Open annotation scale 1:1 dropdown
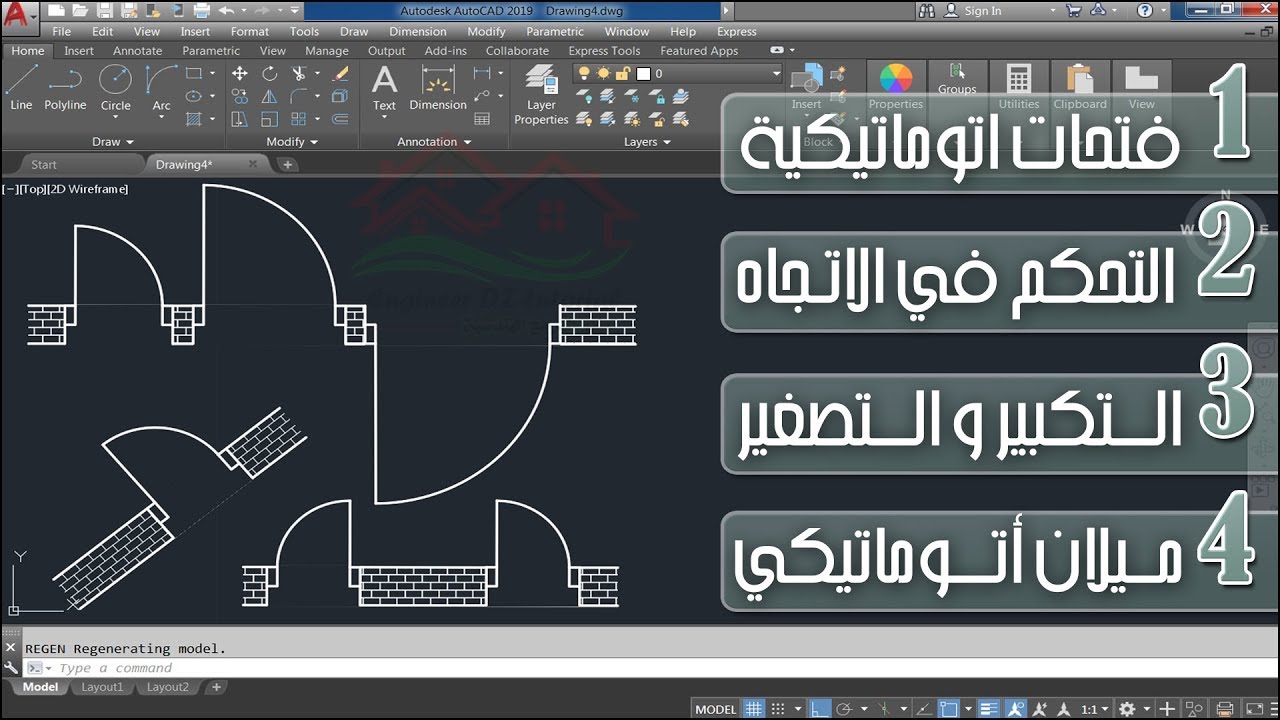1280x720 pixels. [1095, 709]
